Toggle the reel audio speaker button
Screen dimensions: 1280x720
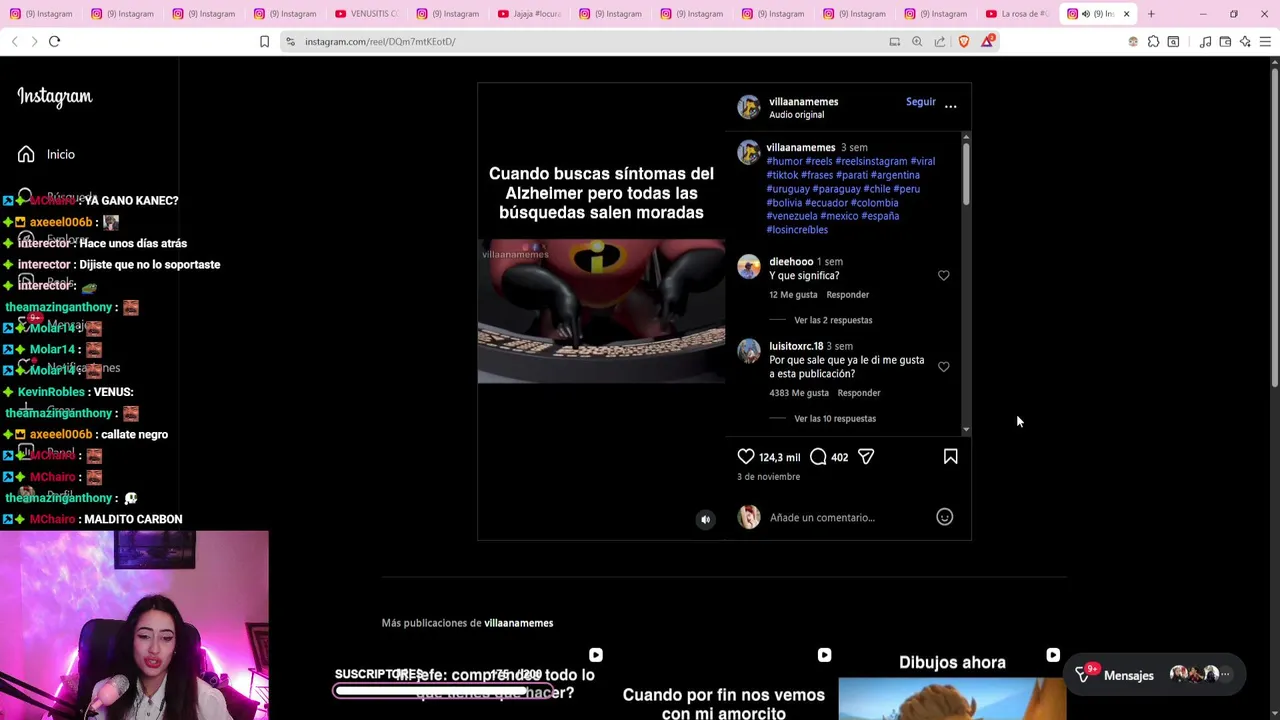tap(706, 519)
